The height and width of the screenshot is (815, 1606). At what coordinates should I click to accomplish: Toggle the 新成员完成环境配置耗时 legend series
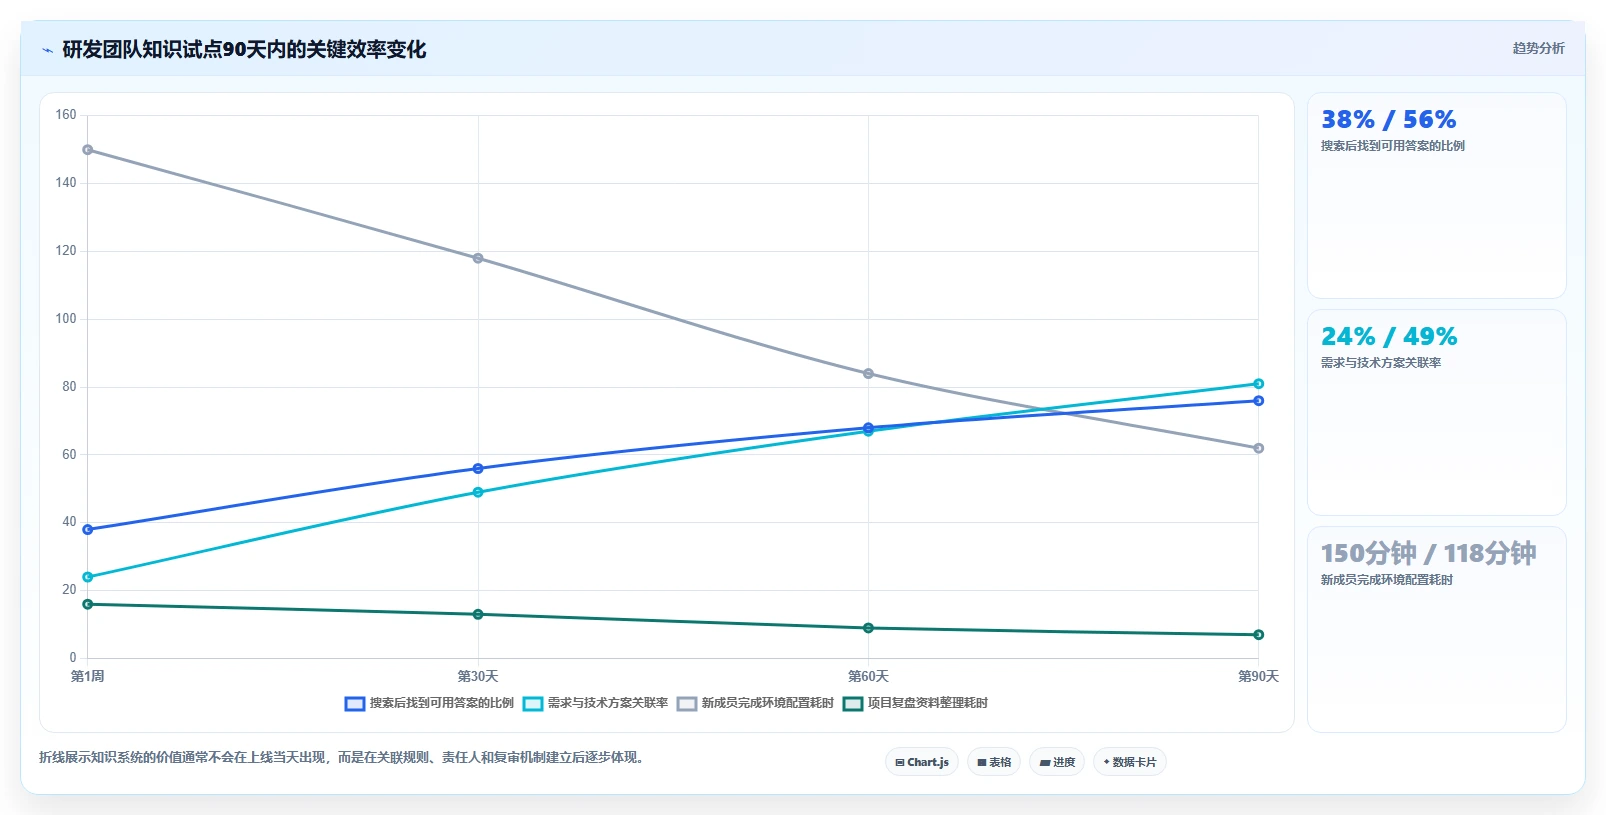point(755,704)
